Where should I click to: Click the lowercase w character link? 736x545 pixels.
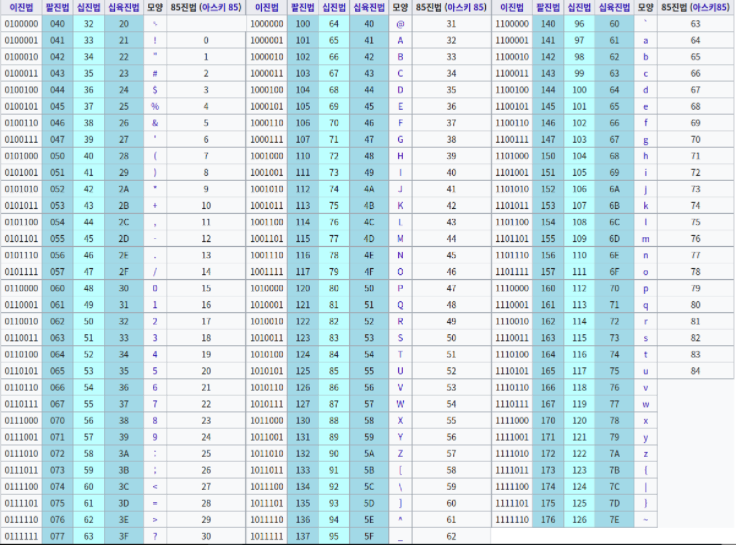point(645,404)
